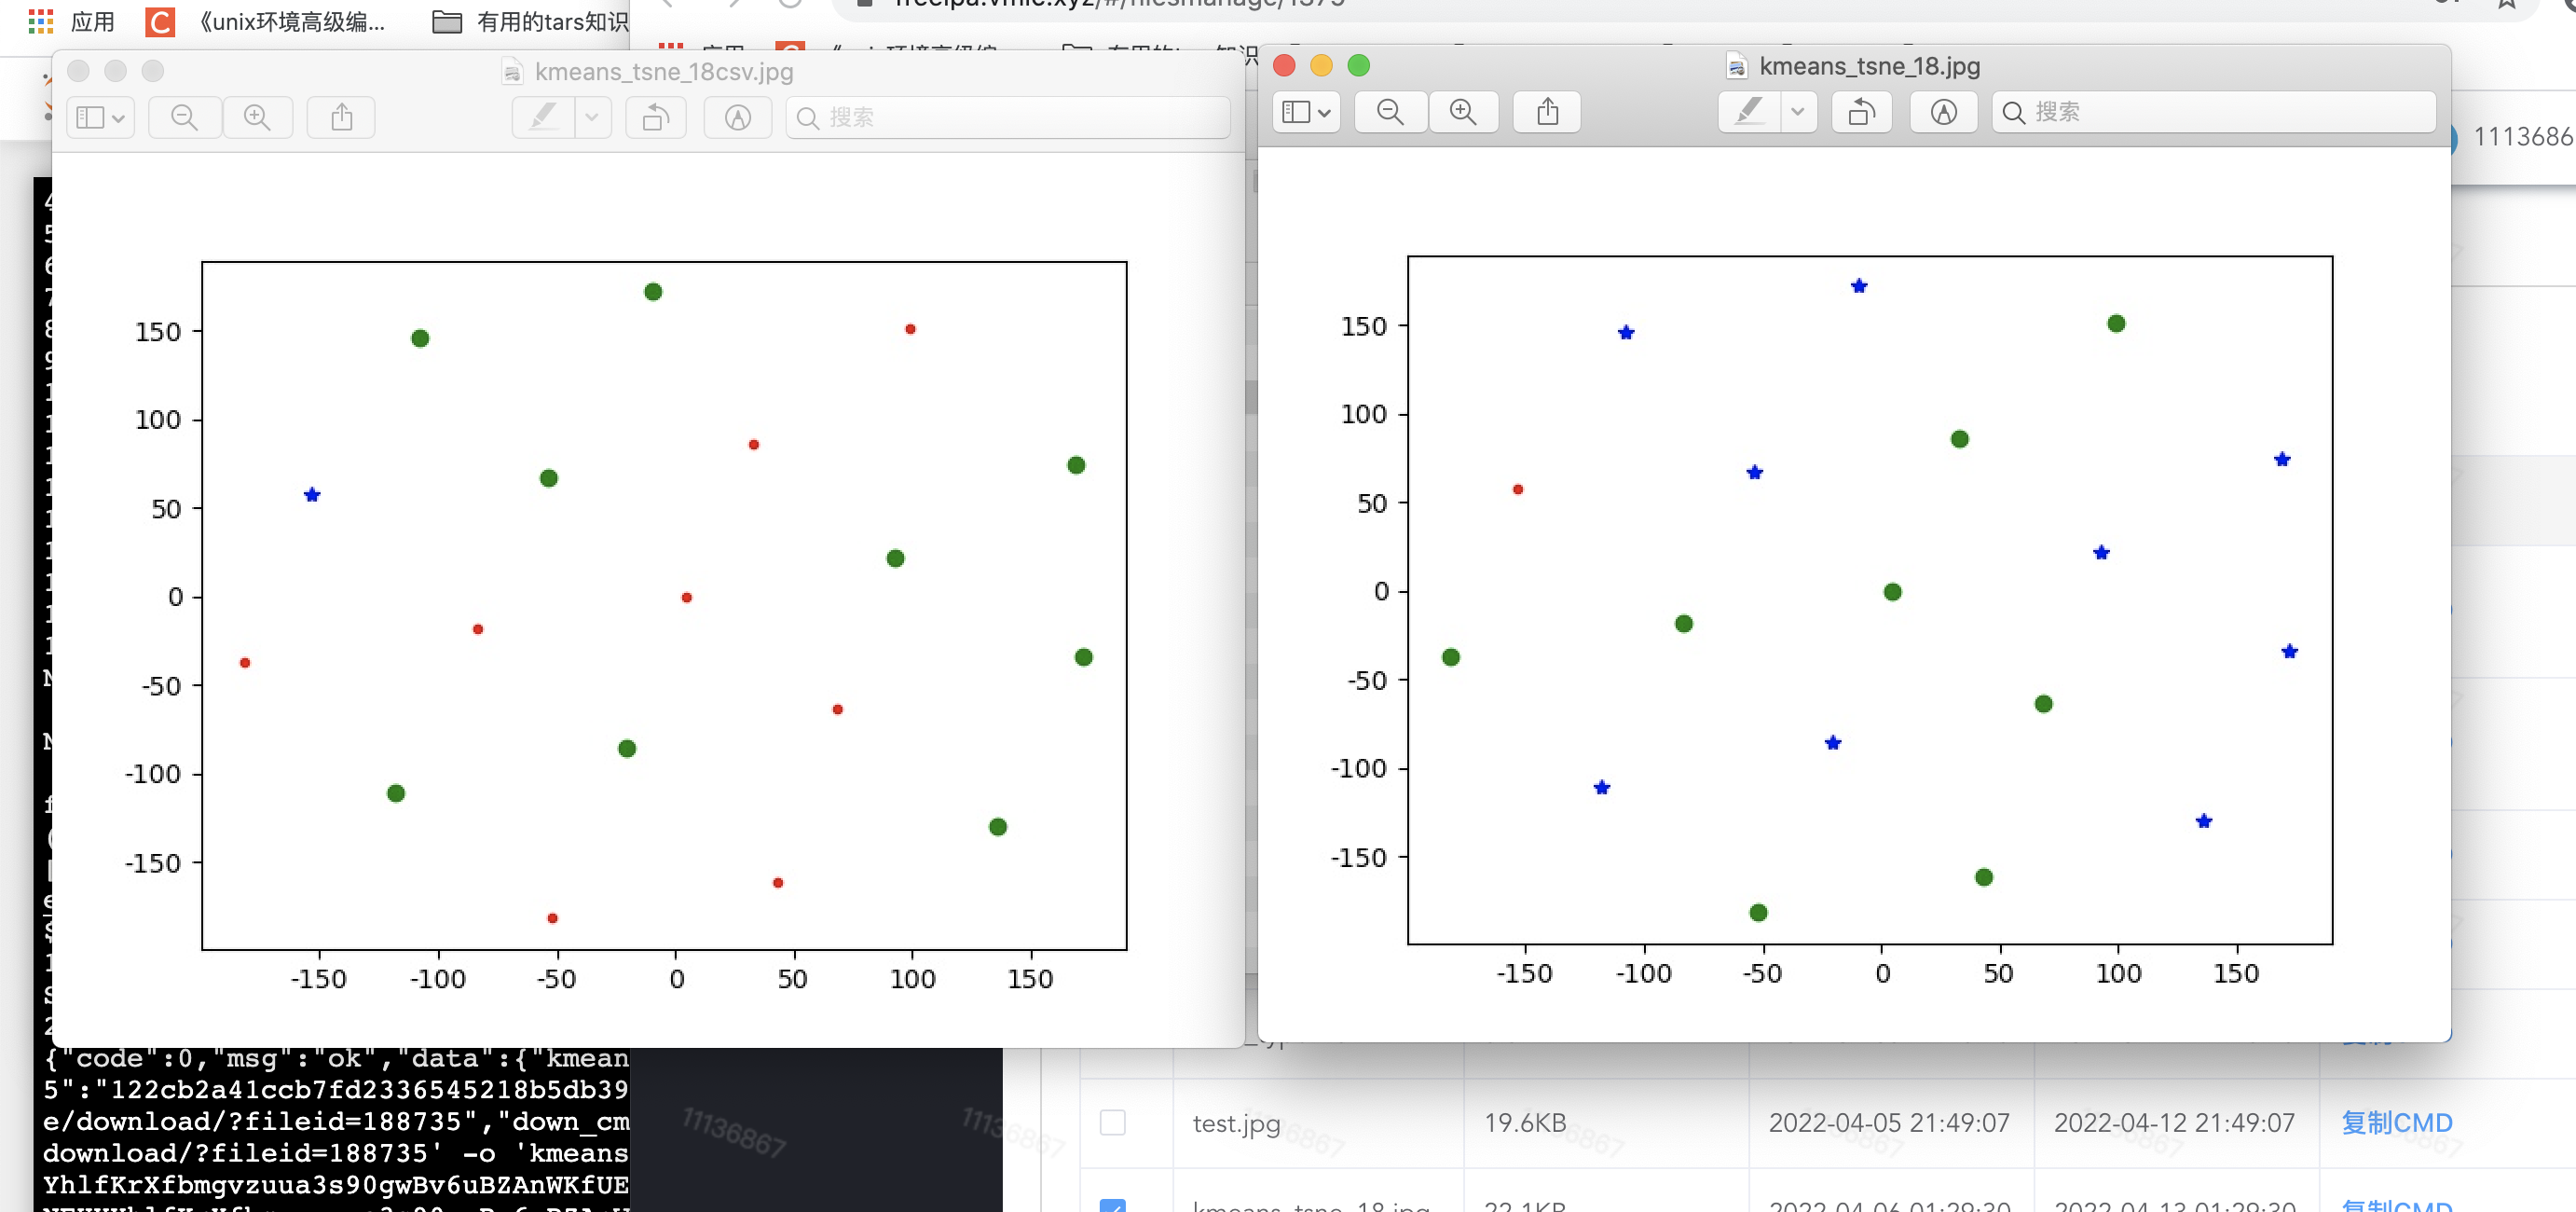Rotate the kmeans_tsne_18.jpg image left
This screenshot has height=1212, width=2576.
pos(1862,112)
